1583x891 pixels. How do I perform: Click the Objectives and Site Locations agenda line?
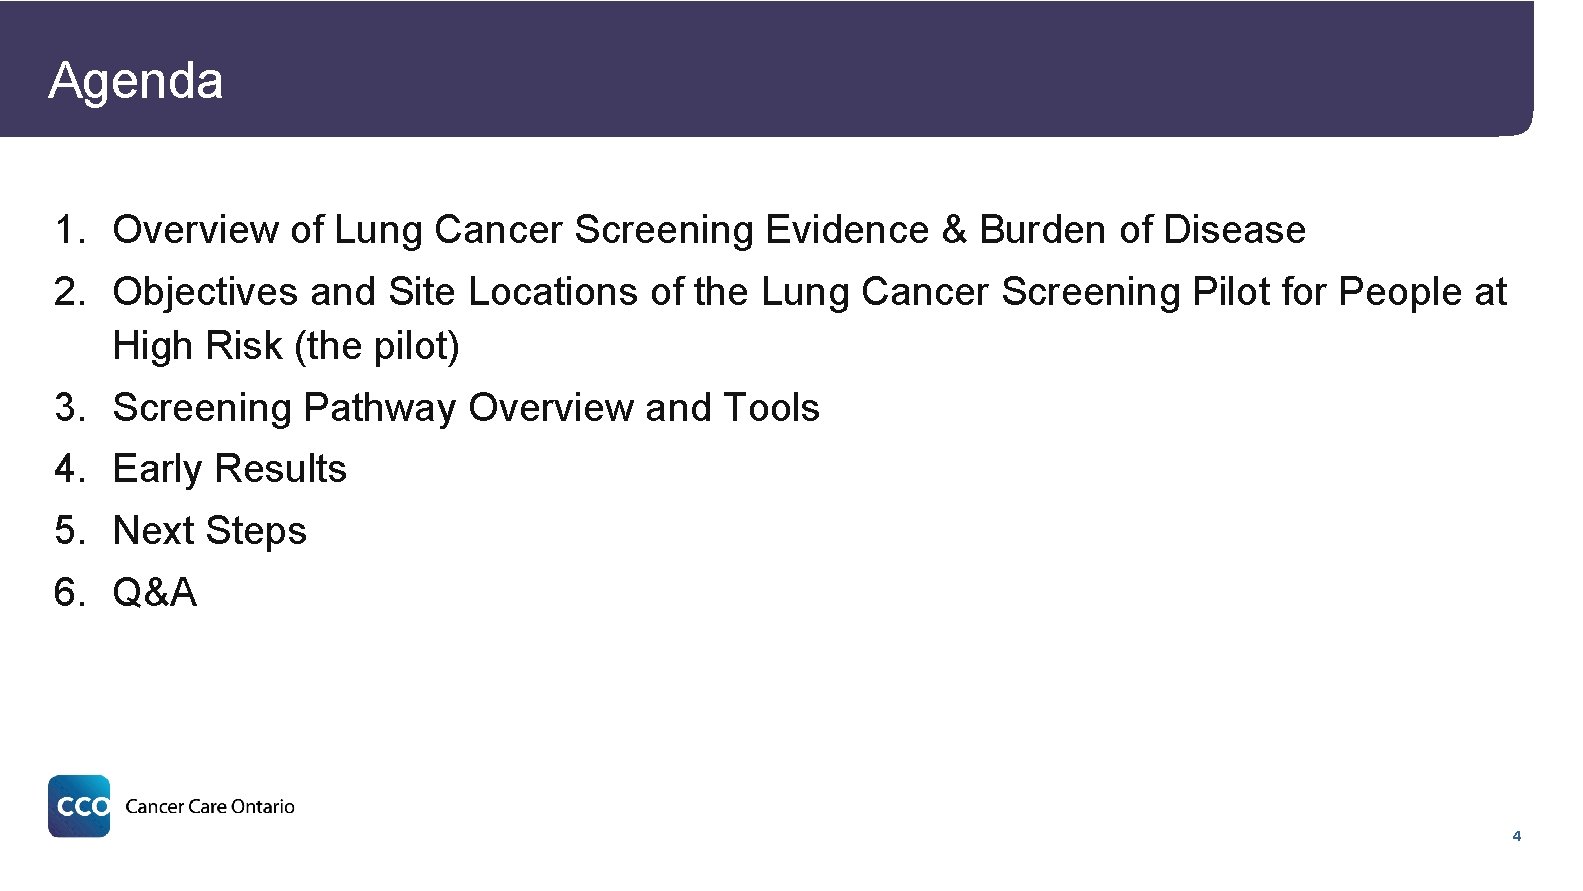click(808, 292)
